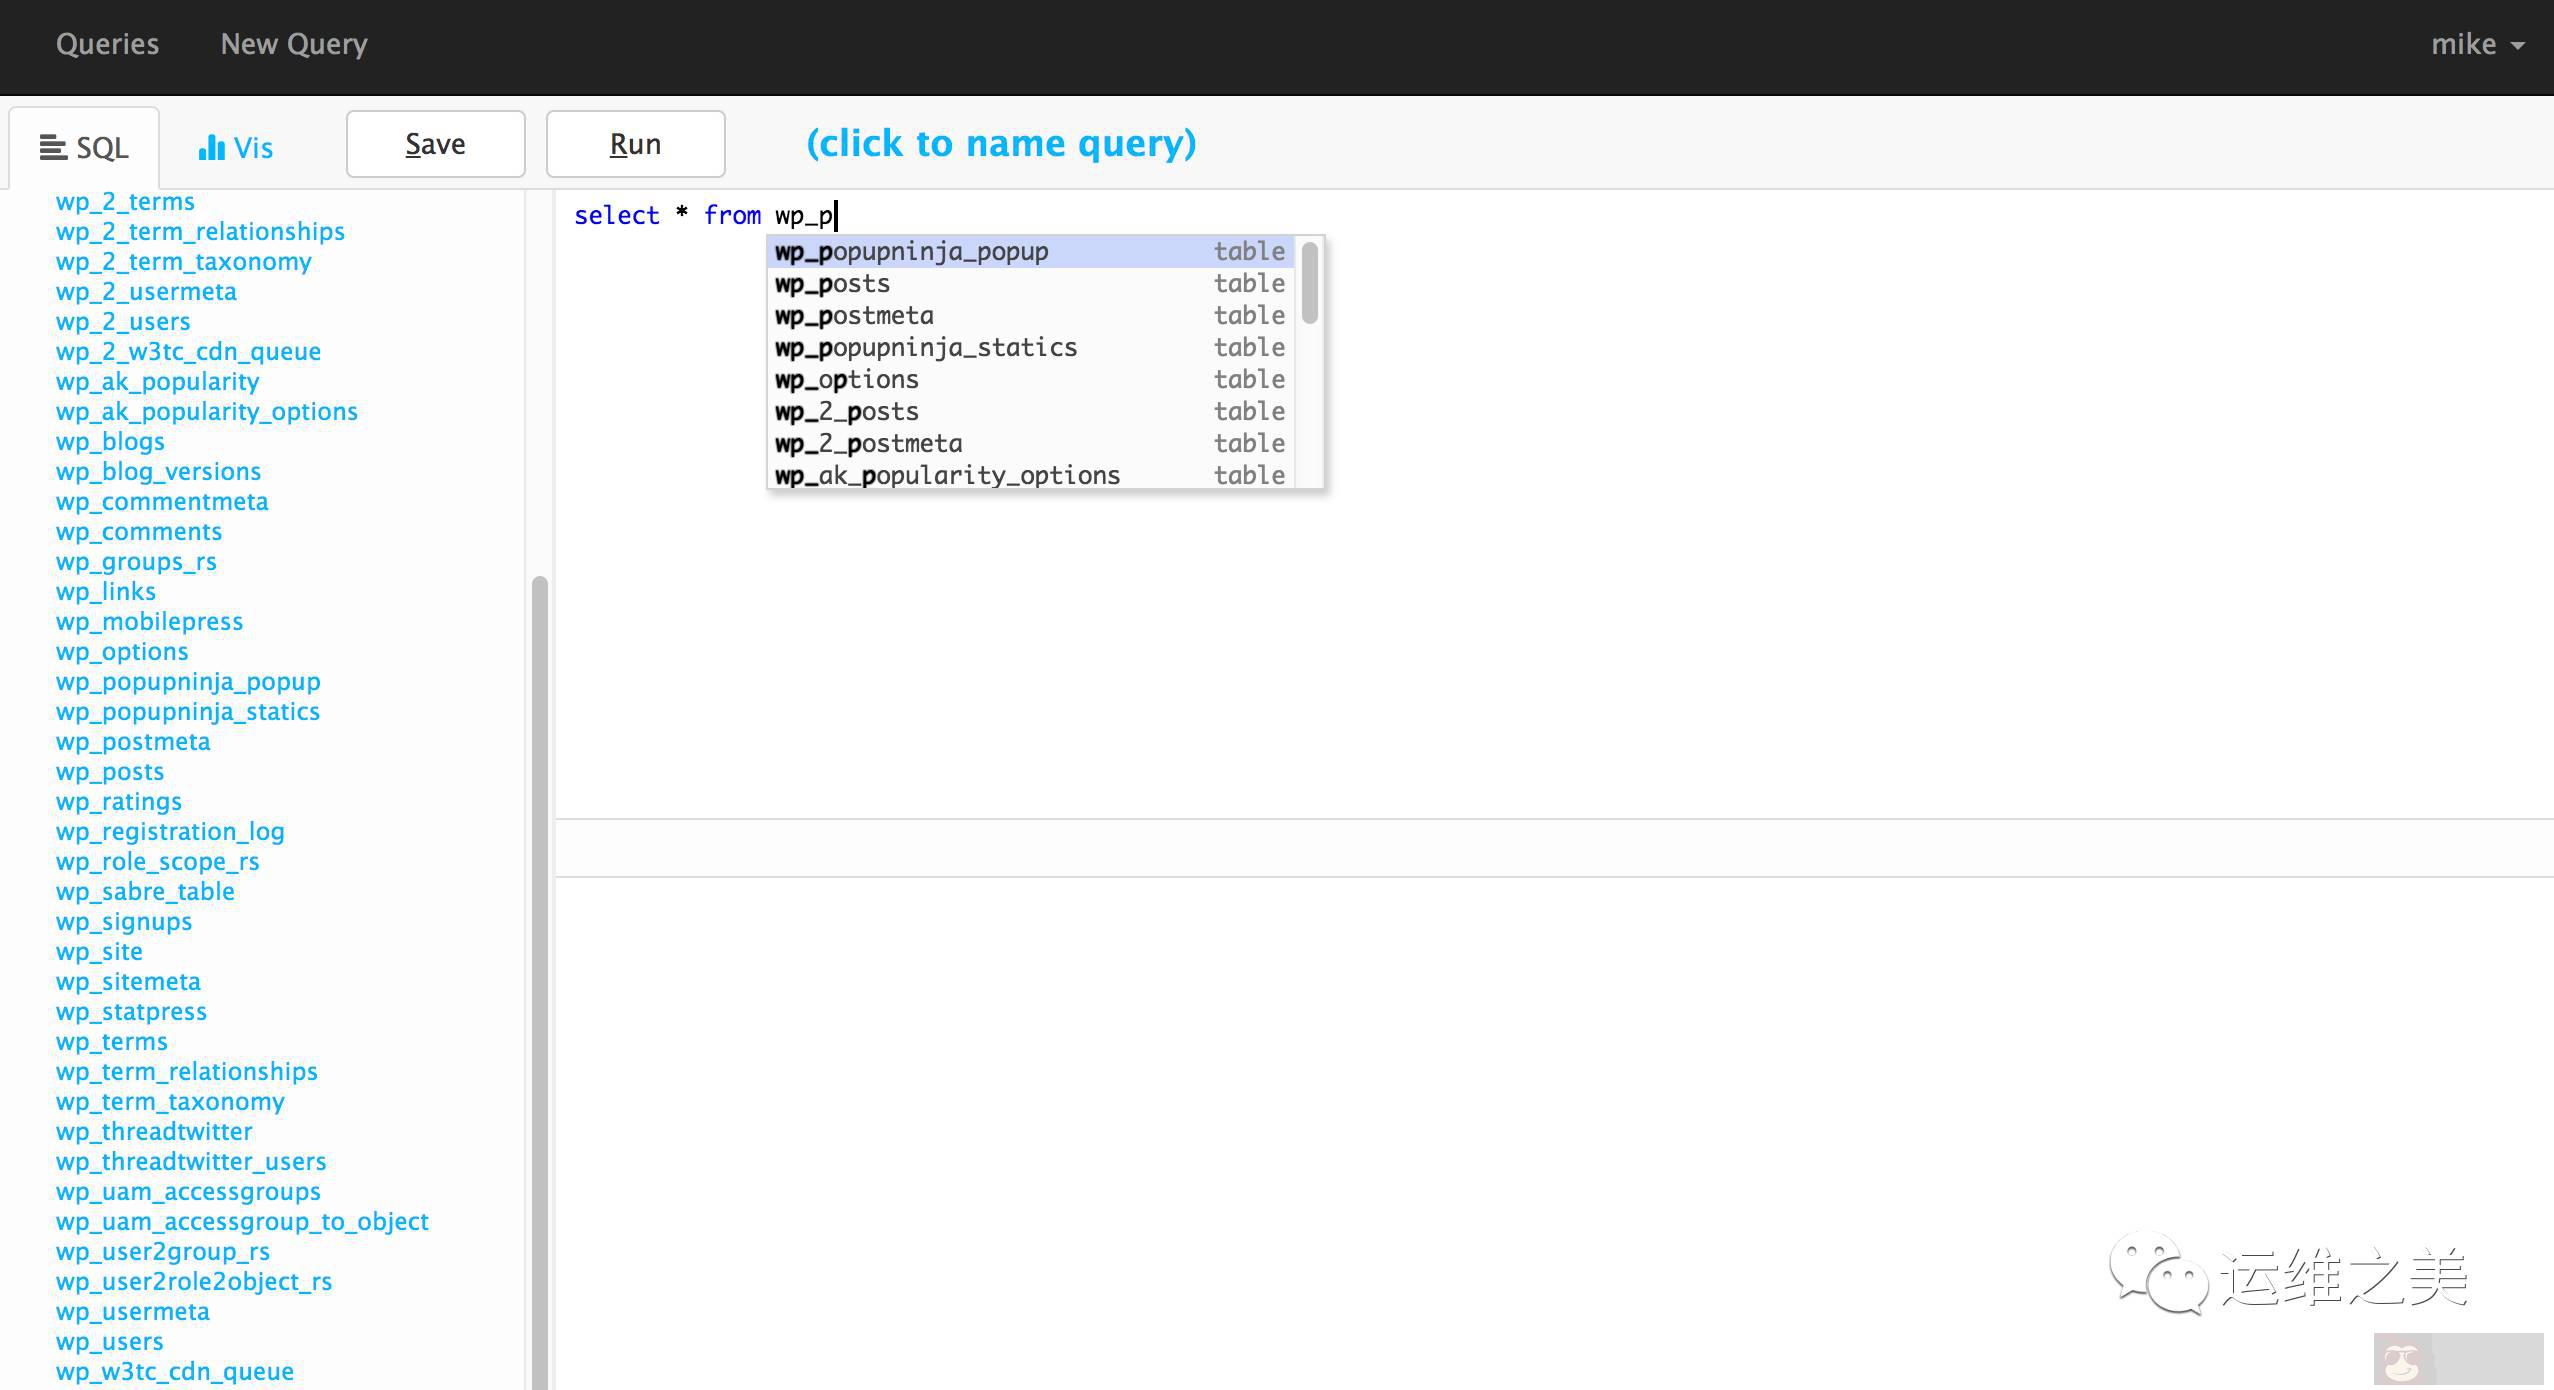Click the autocomplete popup scrollbar
Viewport: 2554px width, 1390px height.
(1309, 284)
